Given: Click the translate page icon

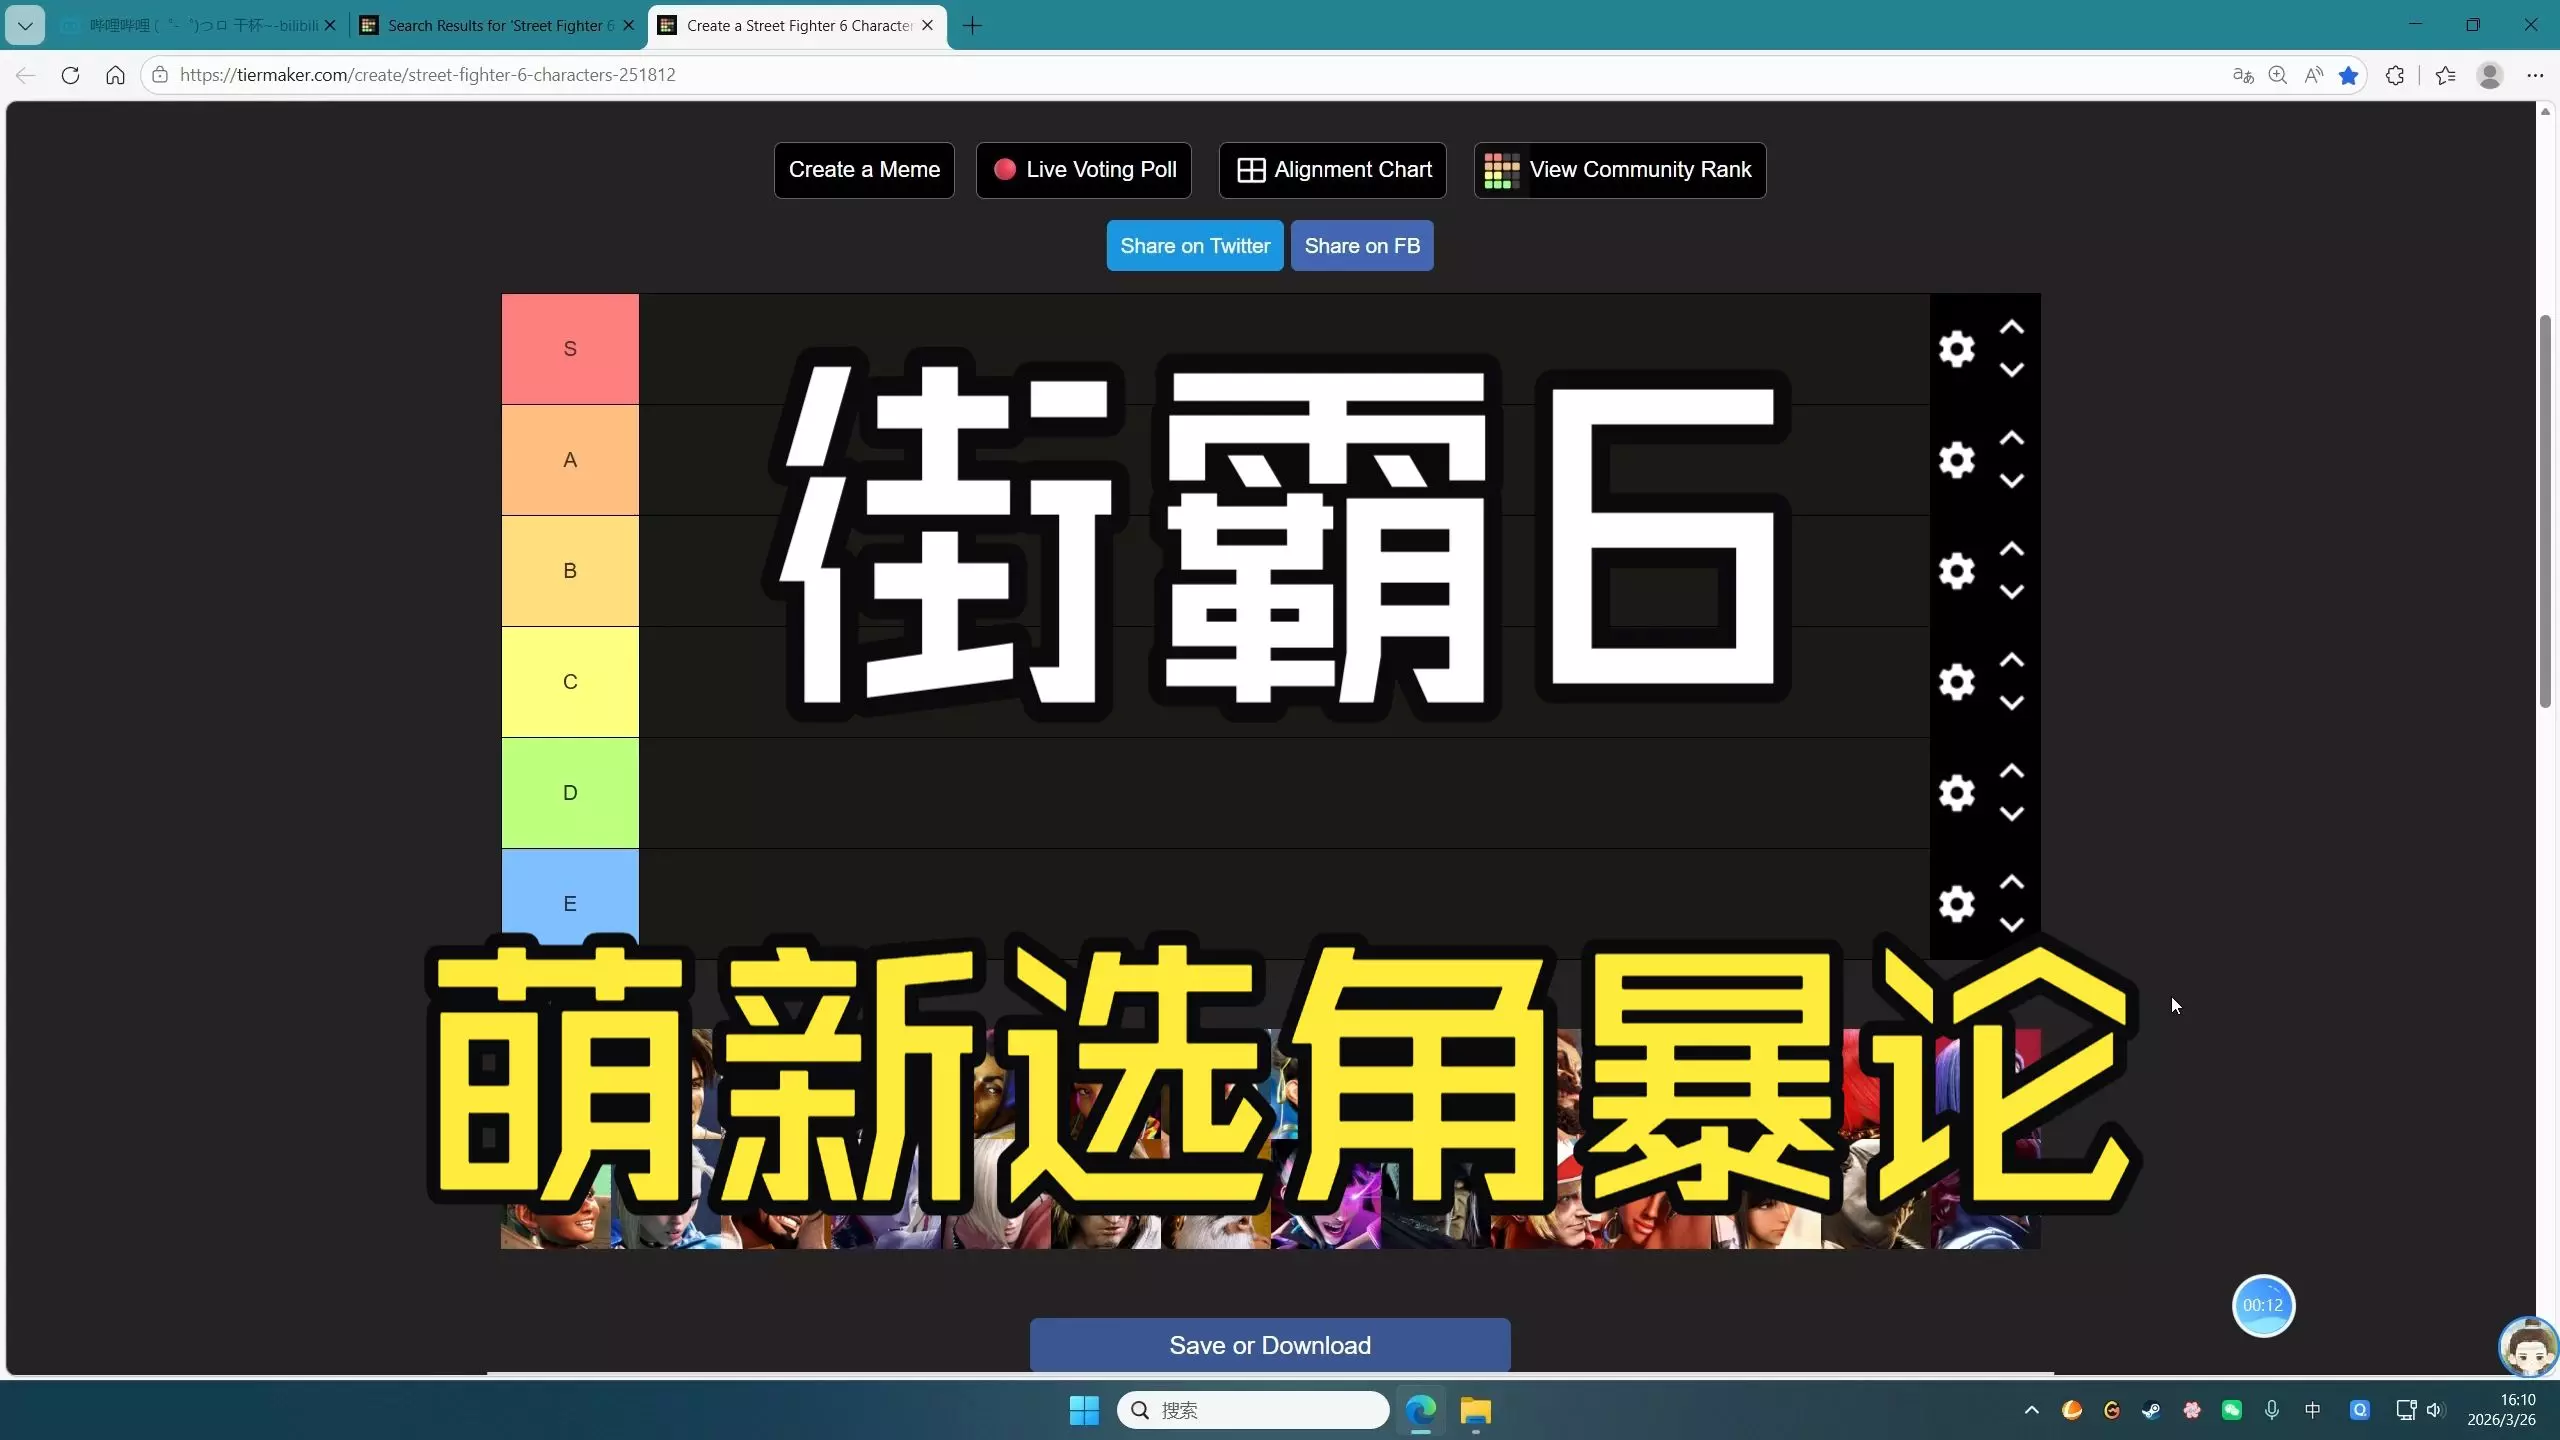Looking at the screenshot, I should (2242, 75).
